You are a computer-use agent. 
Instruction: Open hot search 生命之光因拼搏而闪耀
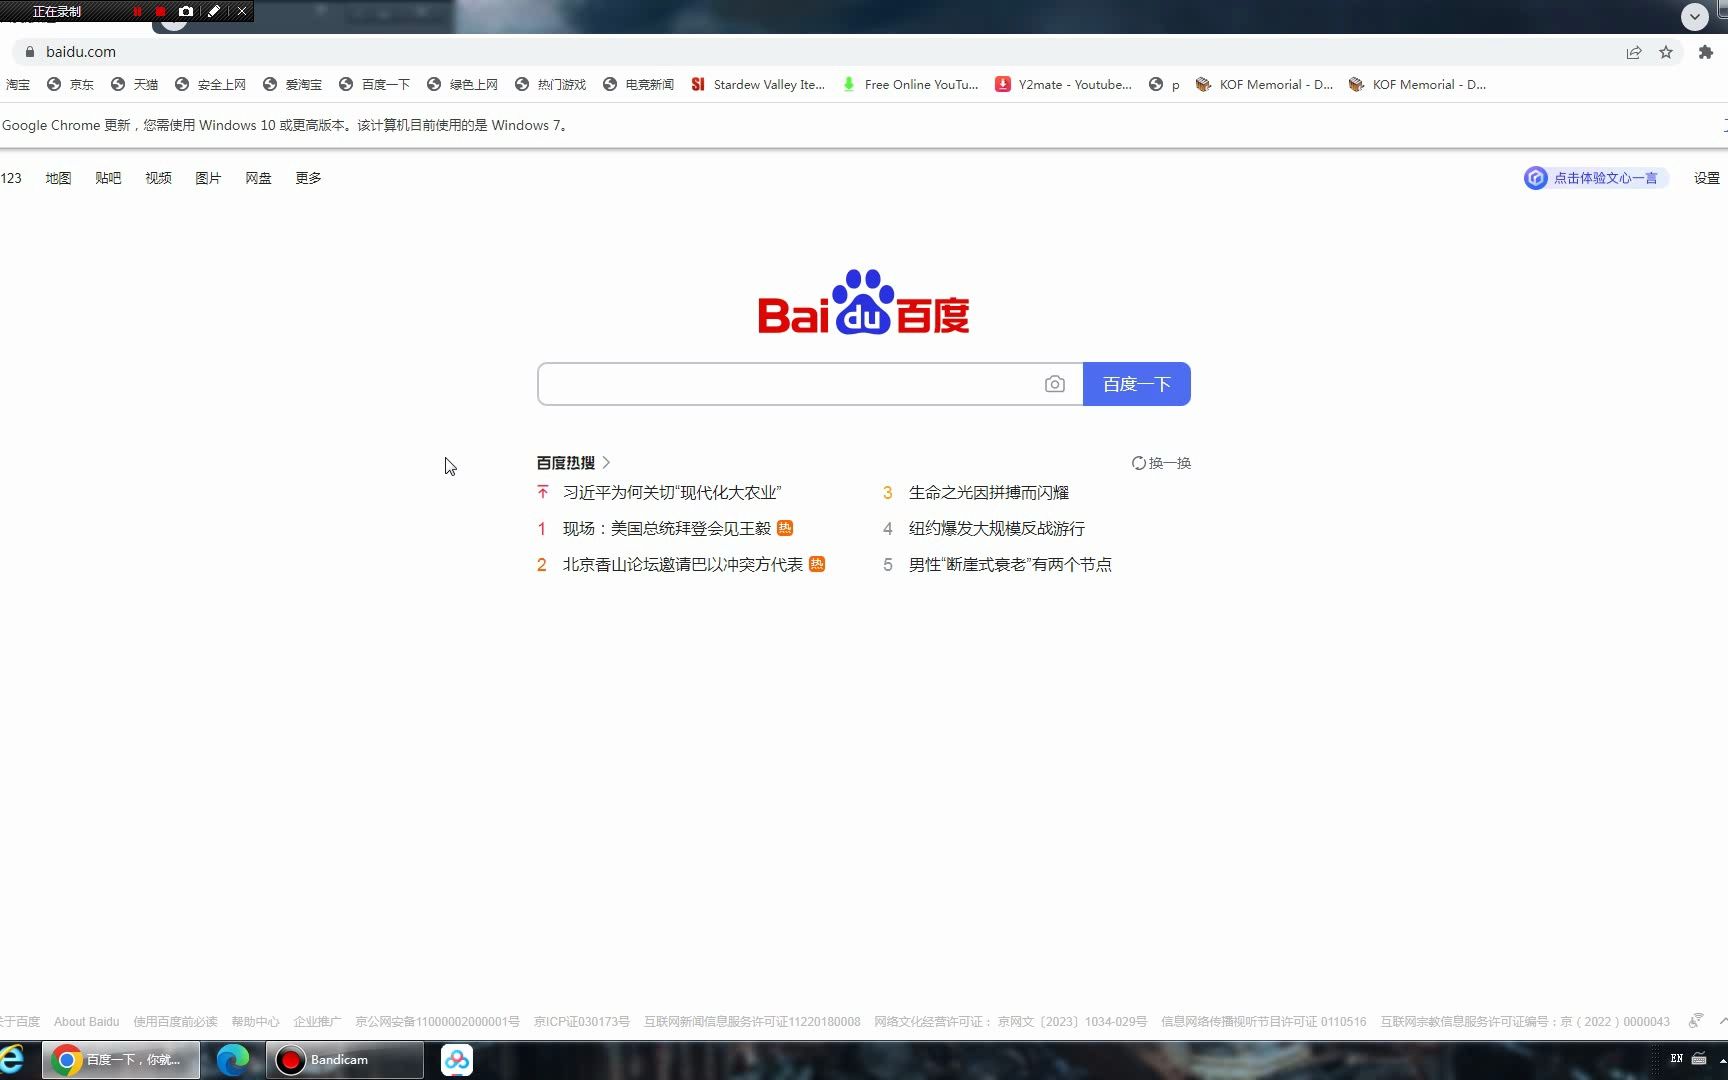(989, 493)
